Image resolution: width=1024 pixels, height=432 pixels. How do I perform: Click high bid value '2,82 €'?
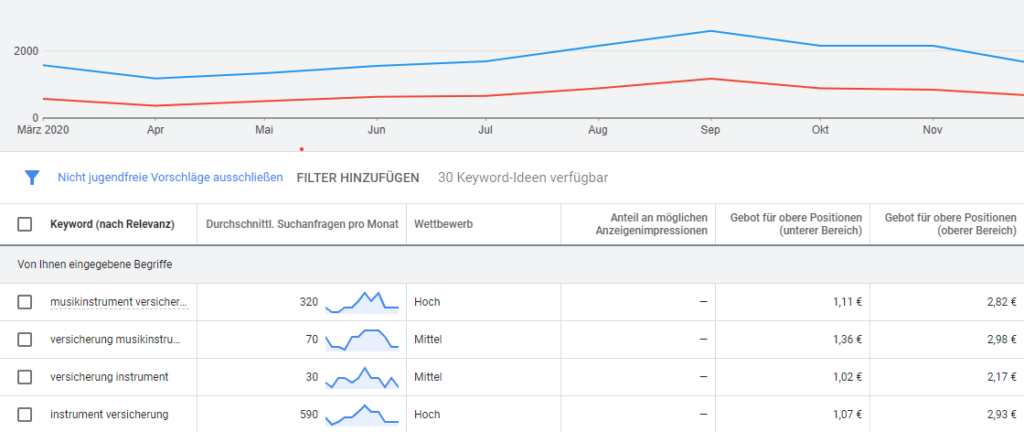(1004, 302)
